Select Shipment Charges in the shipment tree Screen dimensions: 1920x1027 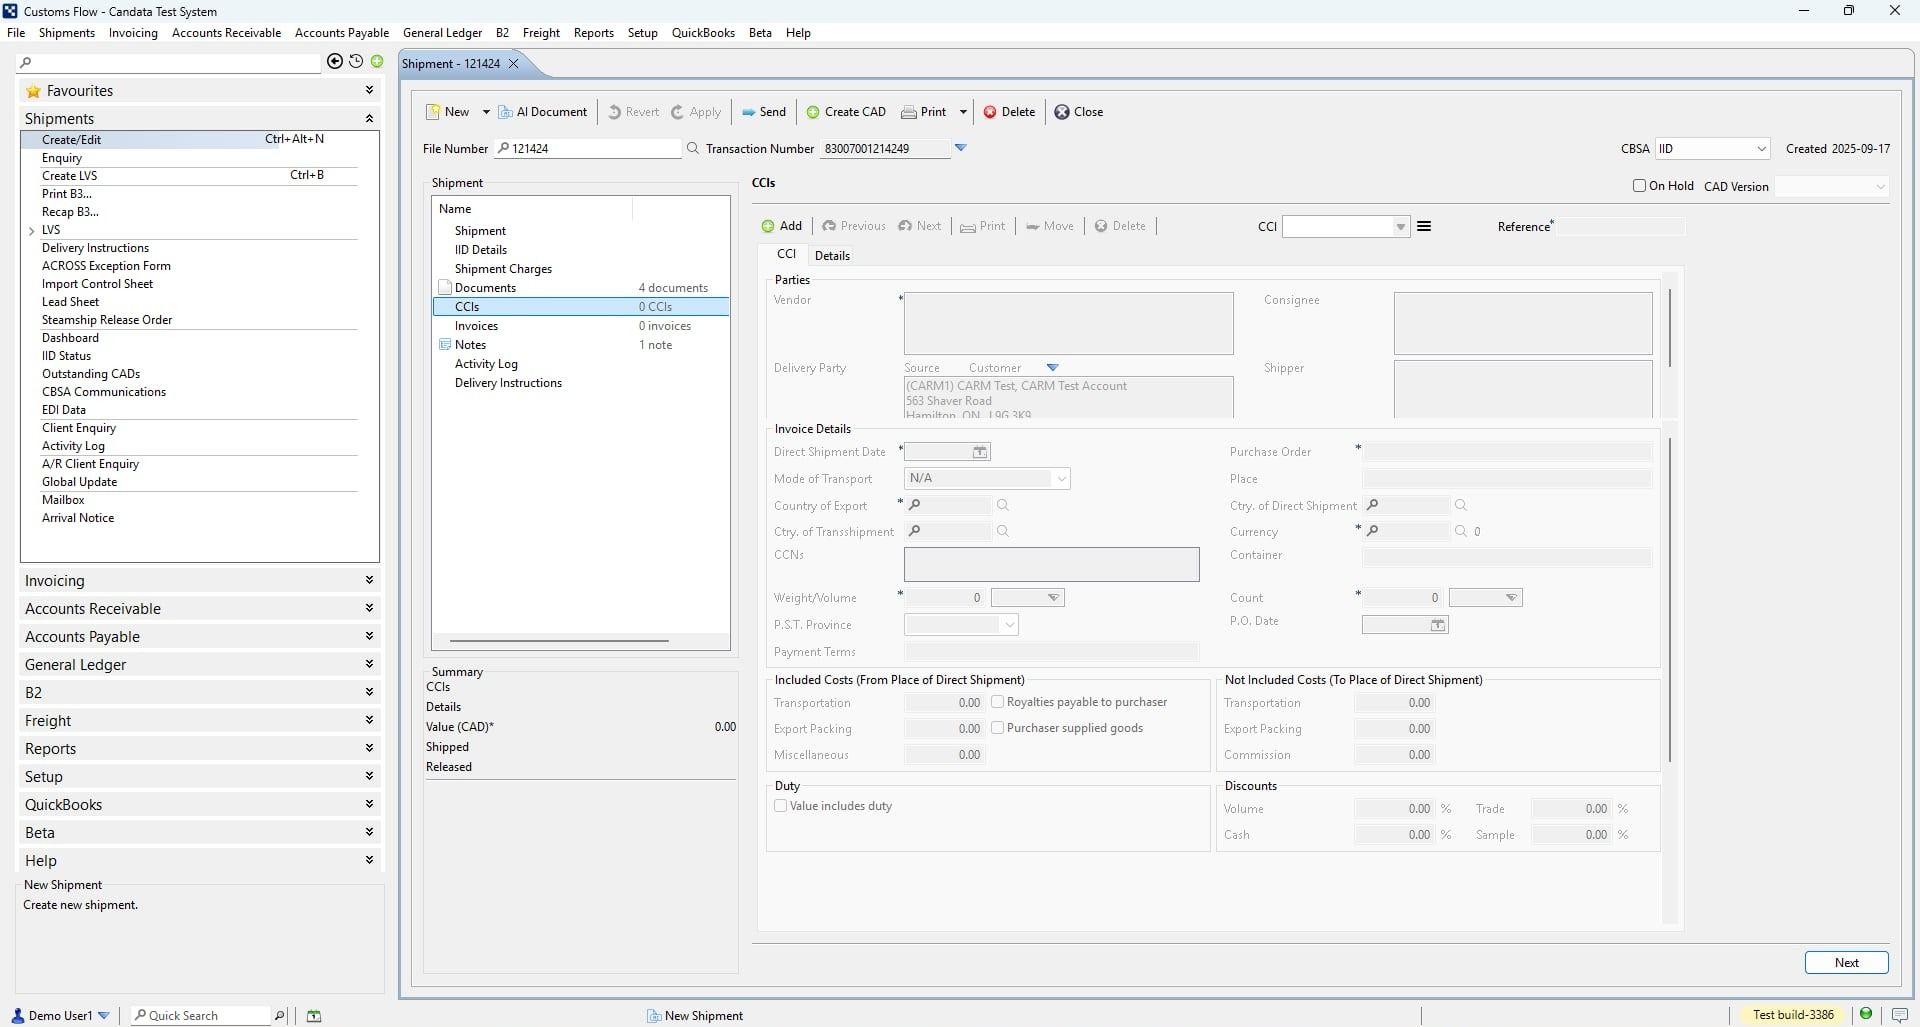pyautogui.click(x=503, y=269)
